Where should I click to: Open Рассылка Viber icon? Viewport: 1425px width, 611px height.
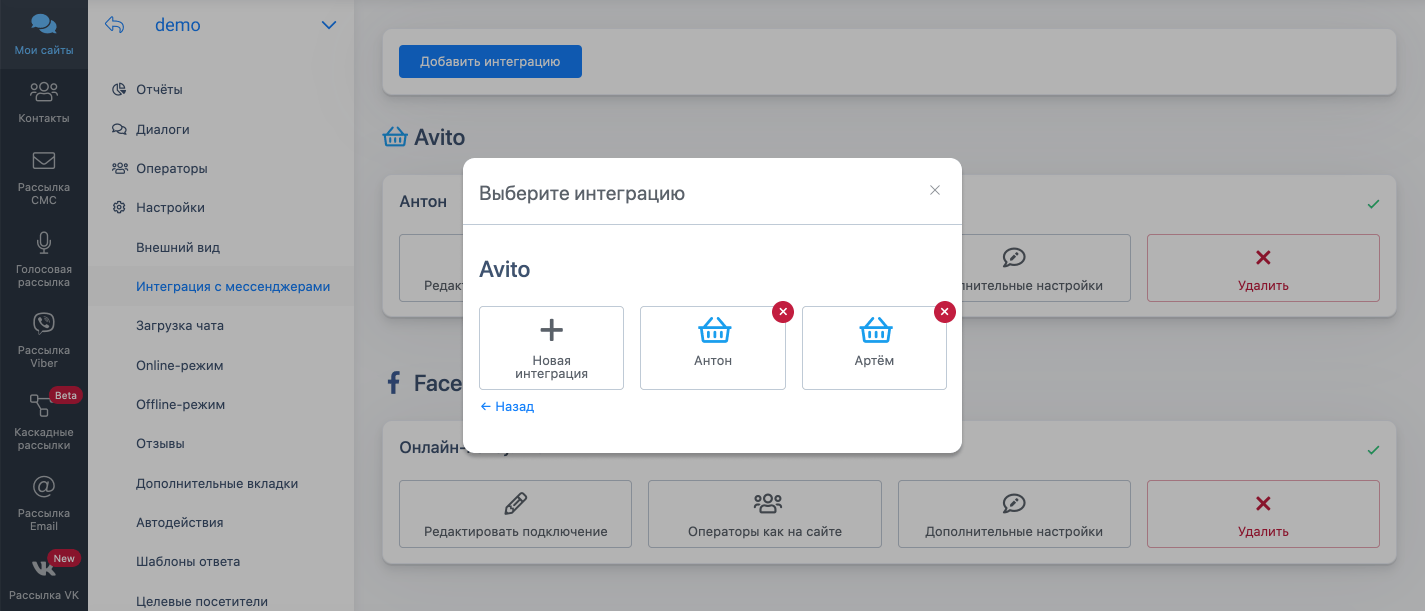43,323
